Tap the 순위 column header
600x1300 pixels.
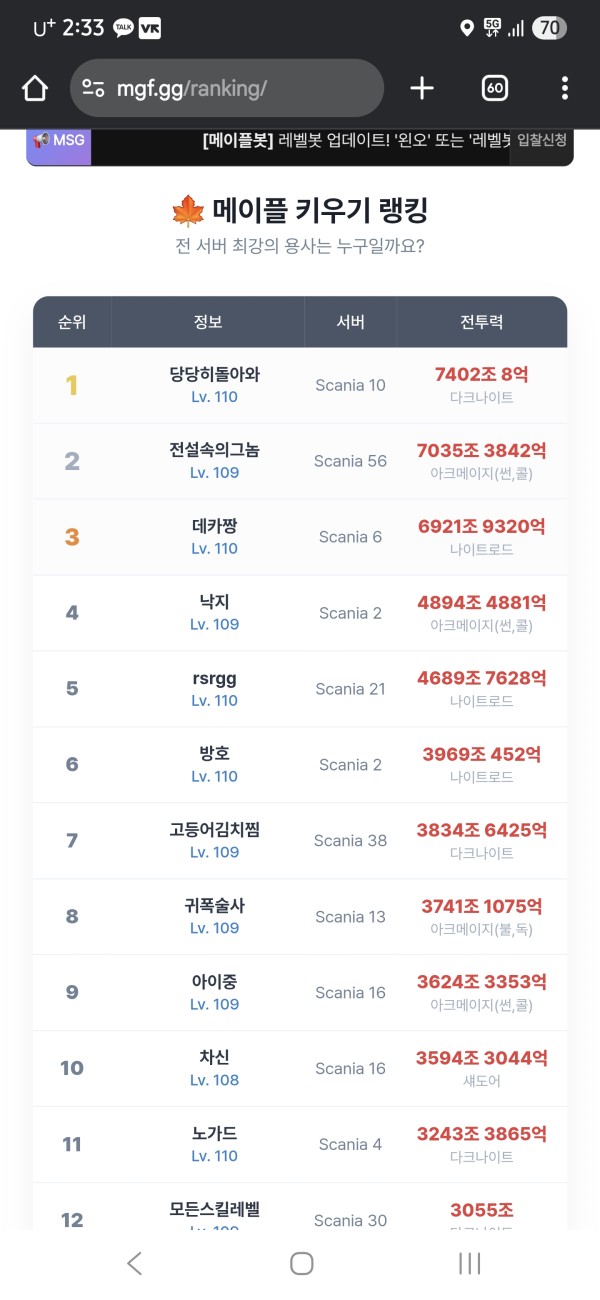click(72, 322)
